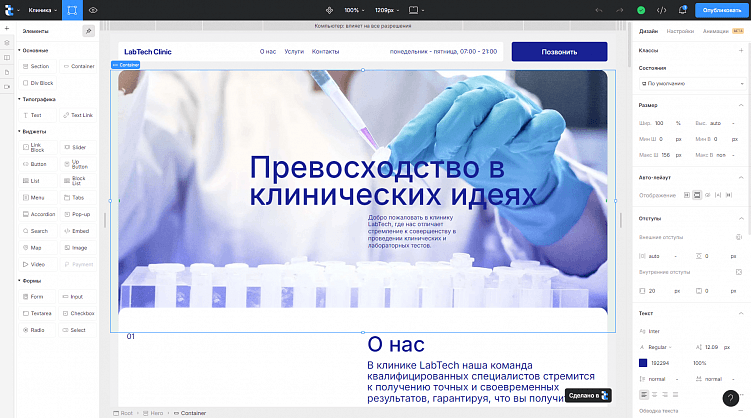
Task: Redo the last action
Action: click(620, 10)
